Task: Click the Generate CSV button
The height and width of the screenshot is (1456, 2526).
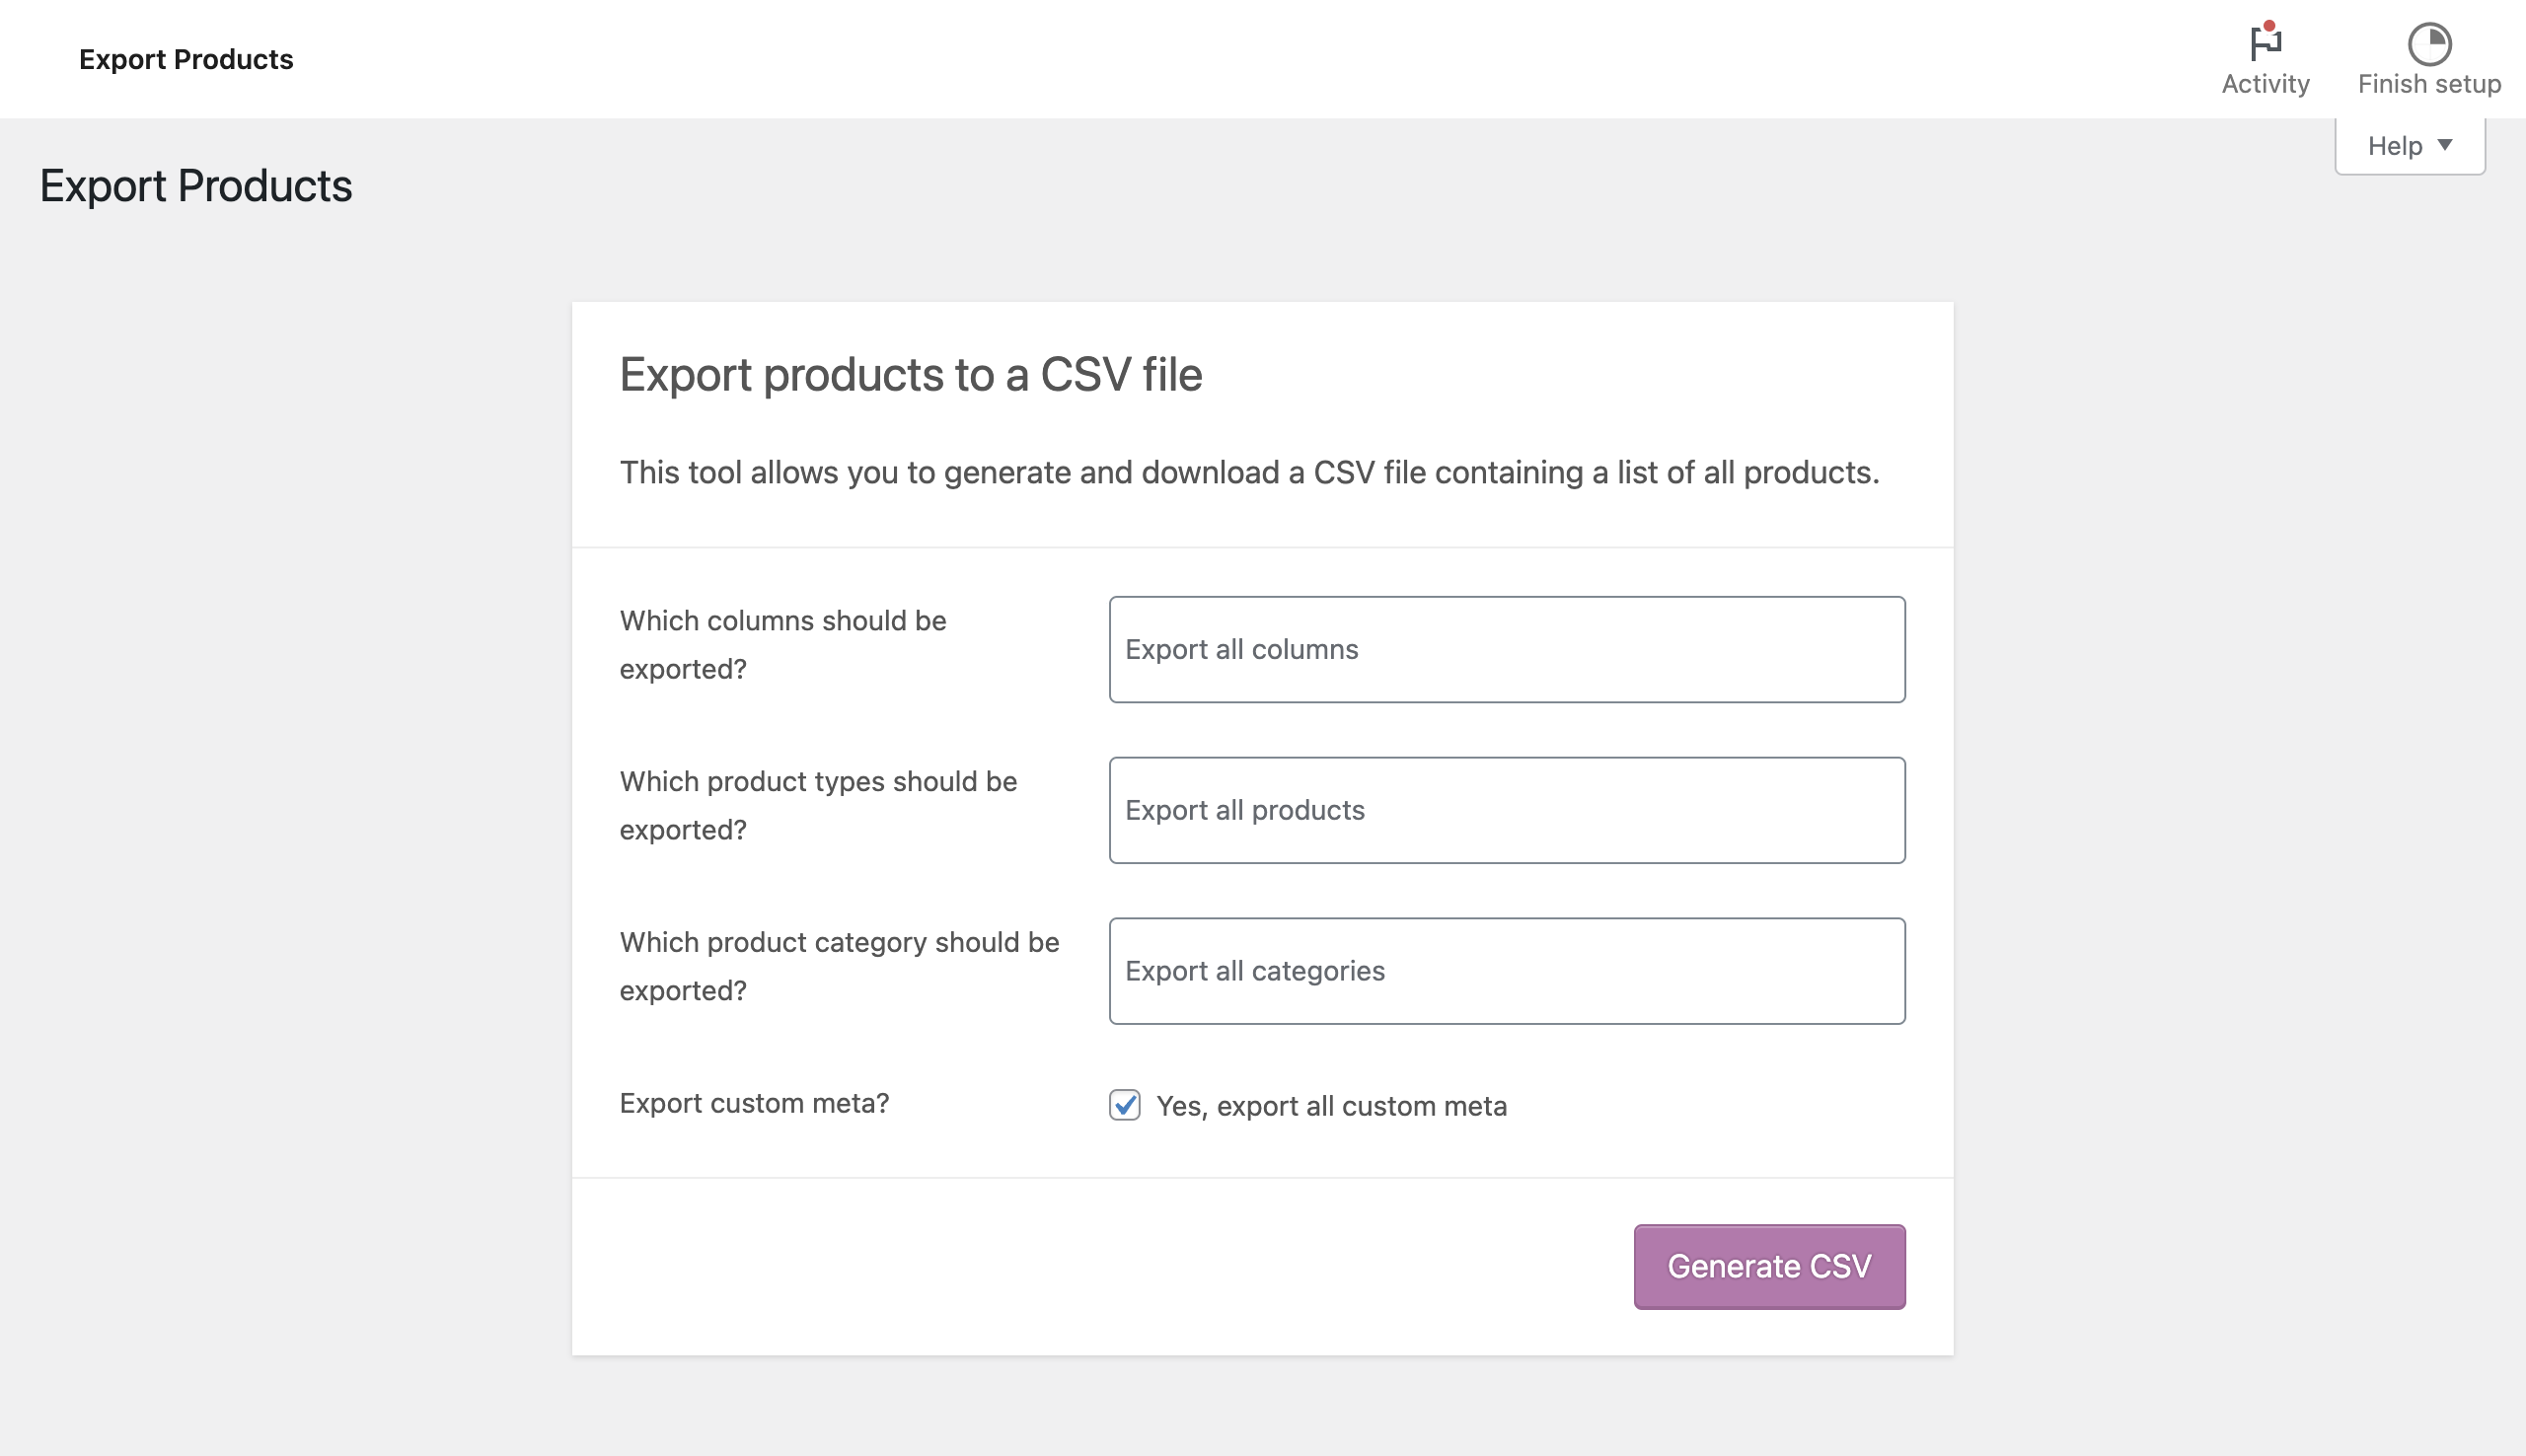Action: 1768,1266
